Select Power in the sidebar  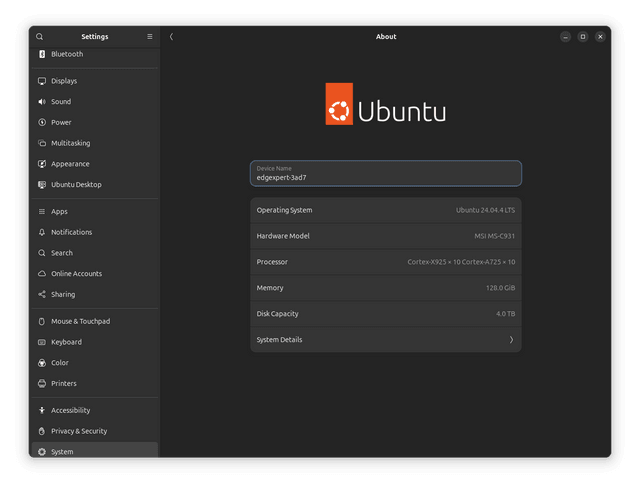click(95, 122)
